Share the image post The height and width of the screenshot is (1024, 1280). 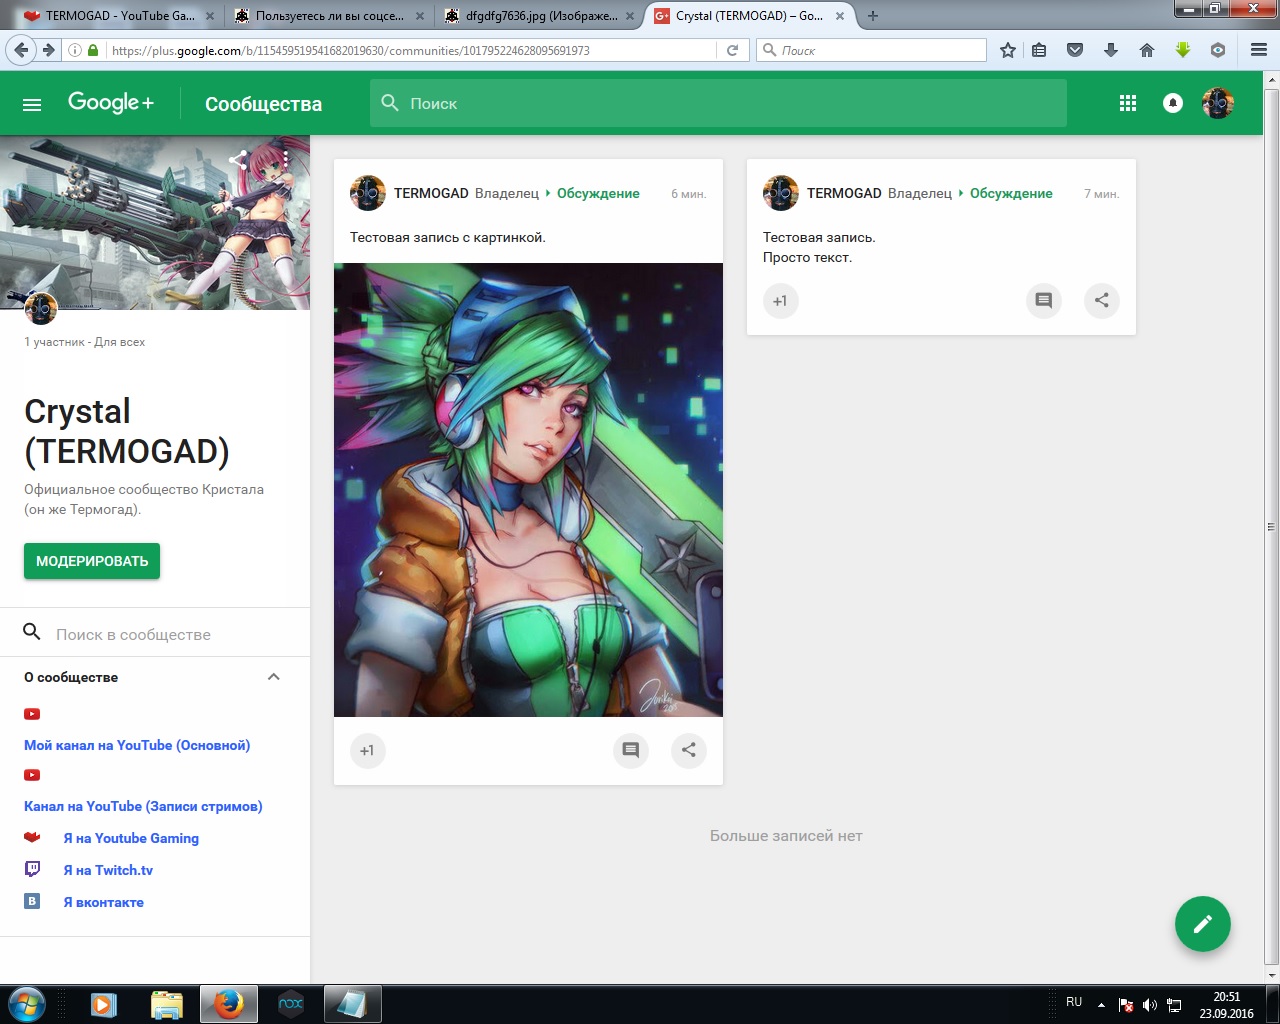click(688, 750)
